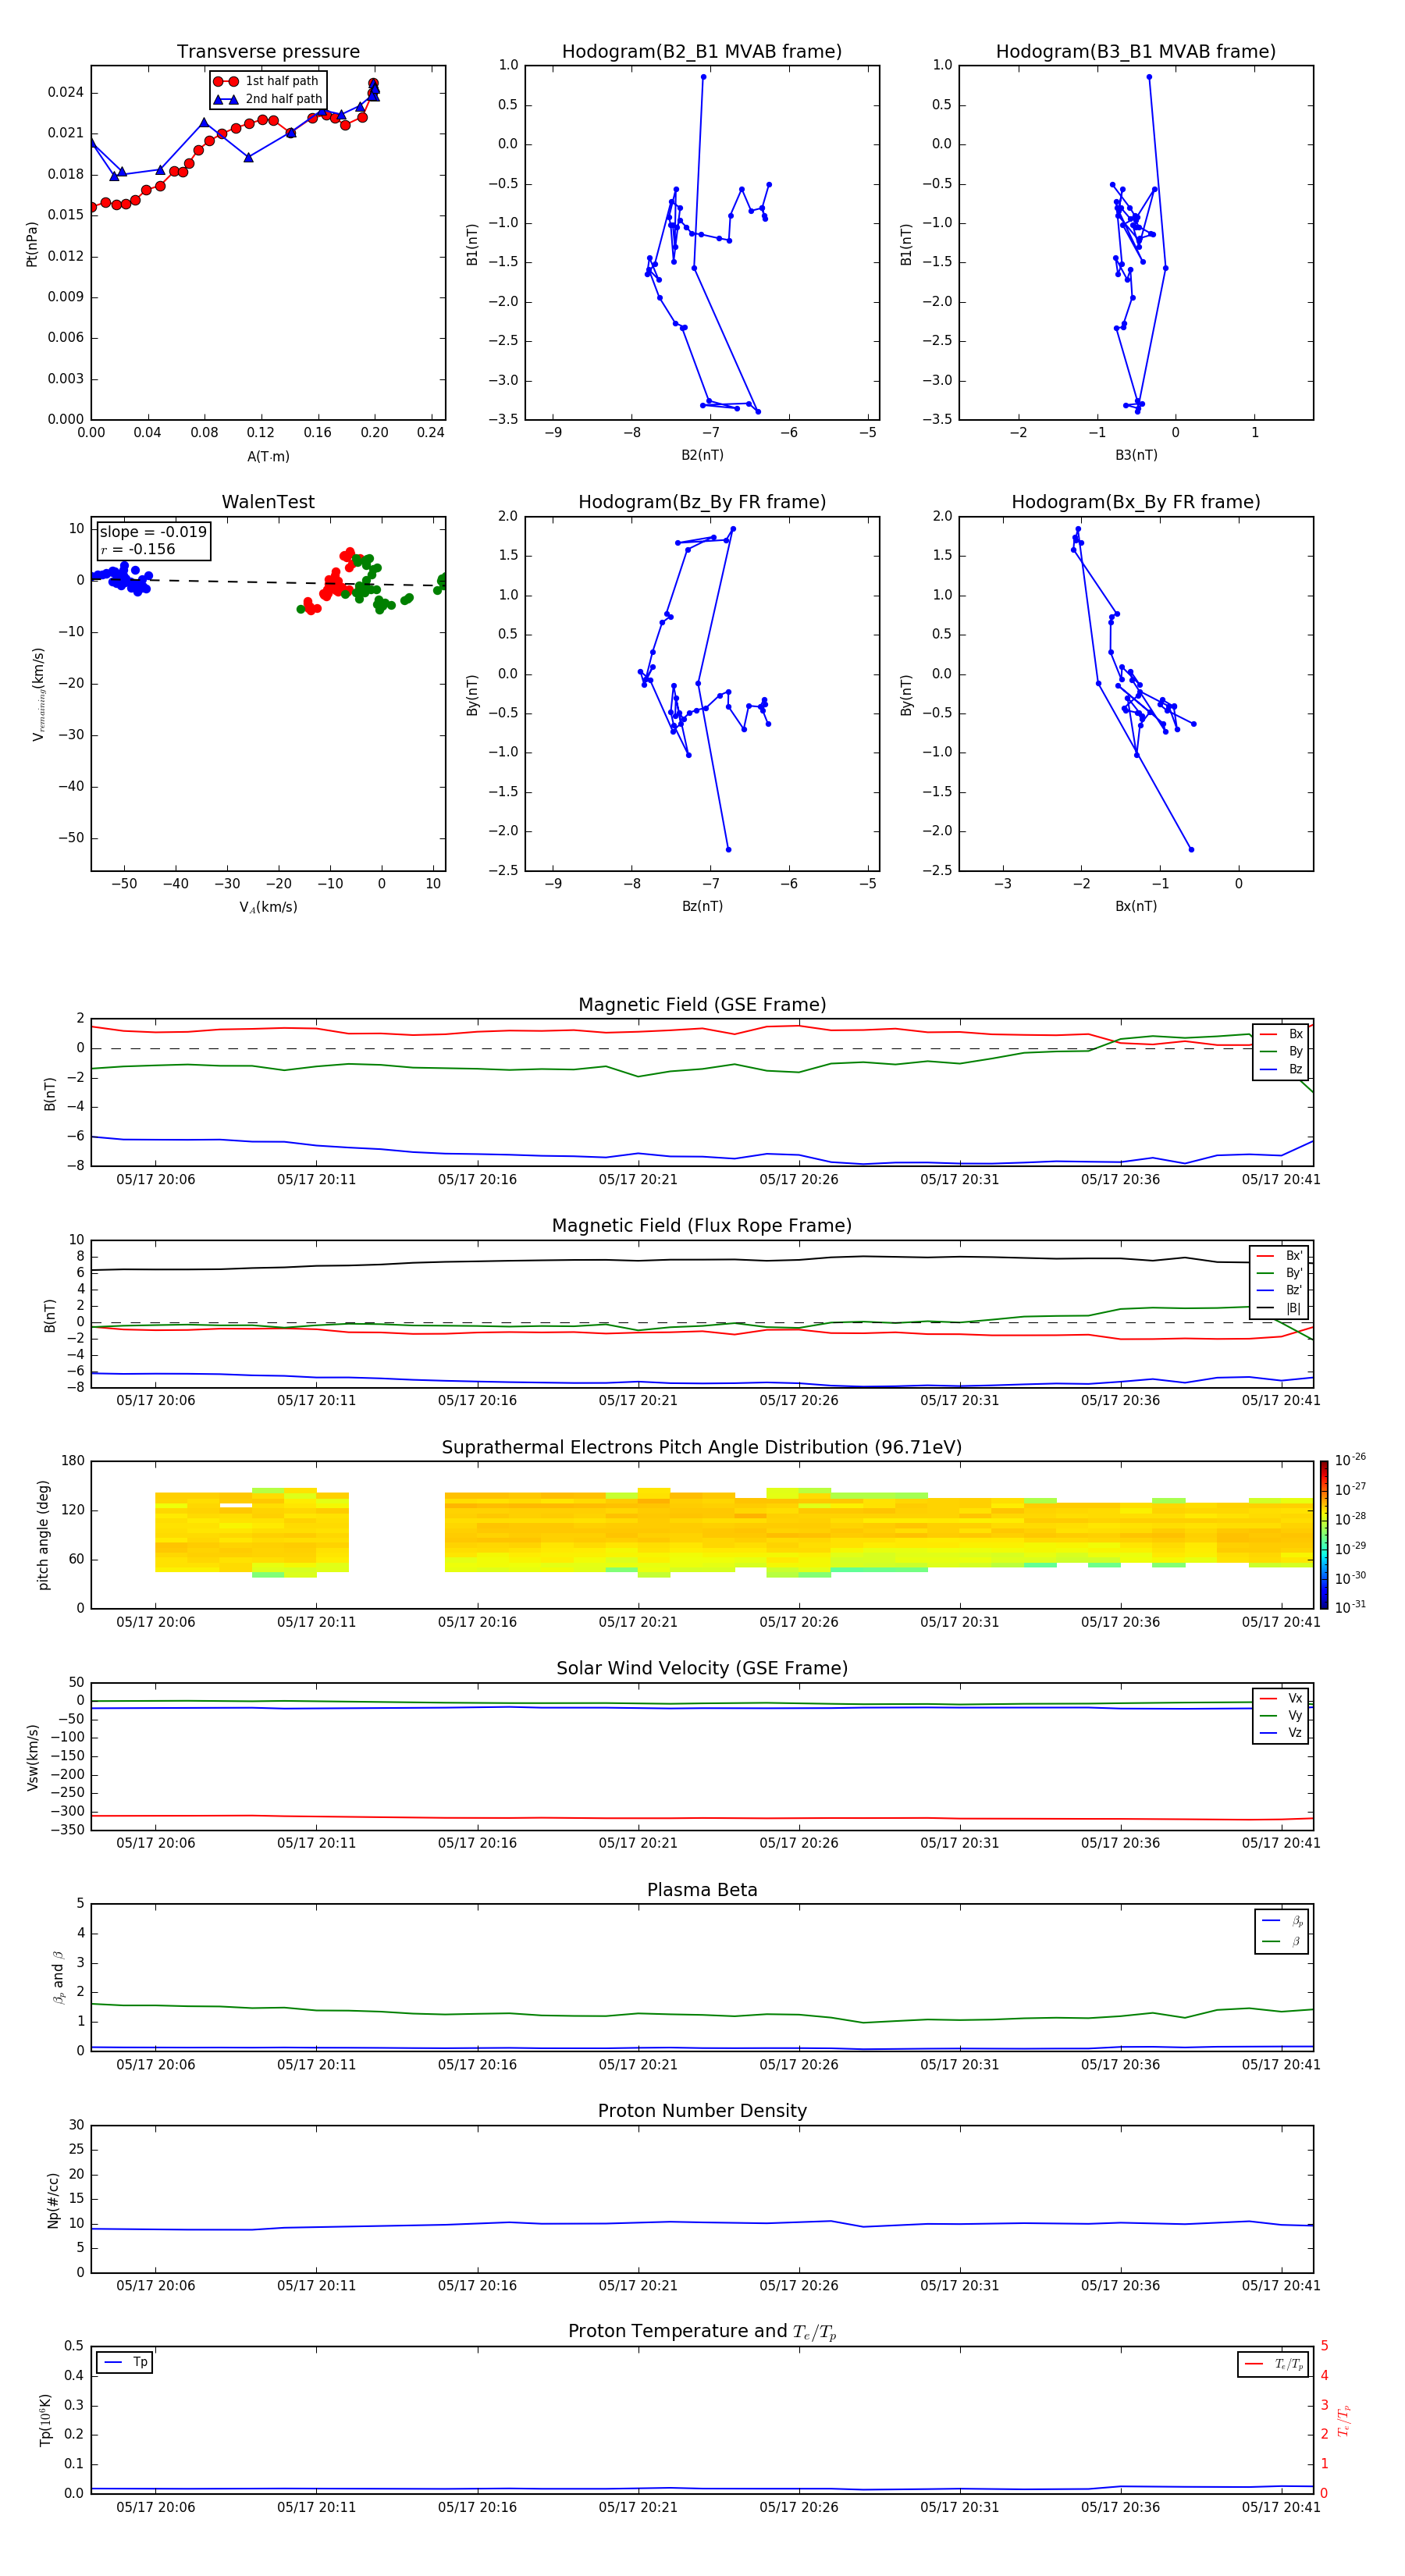Click the 'Magnetic Field (GSE Frame)' title

pyautogui.click(x=702, y=1005)
